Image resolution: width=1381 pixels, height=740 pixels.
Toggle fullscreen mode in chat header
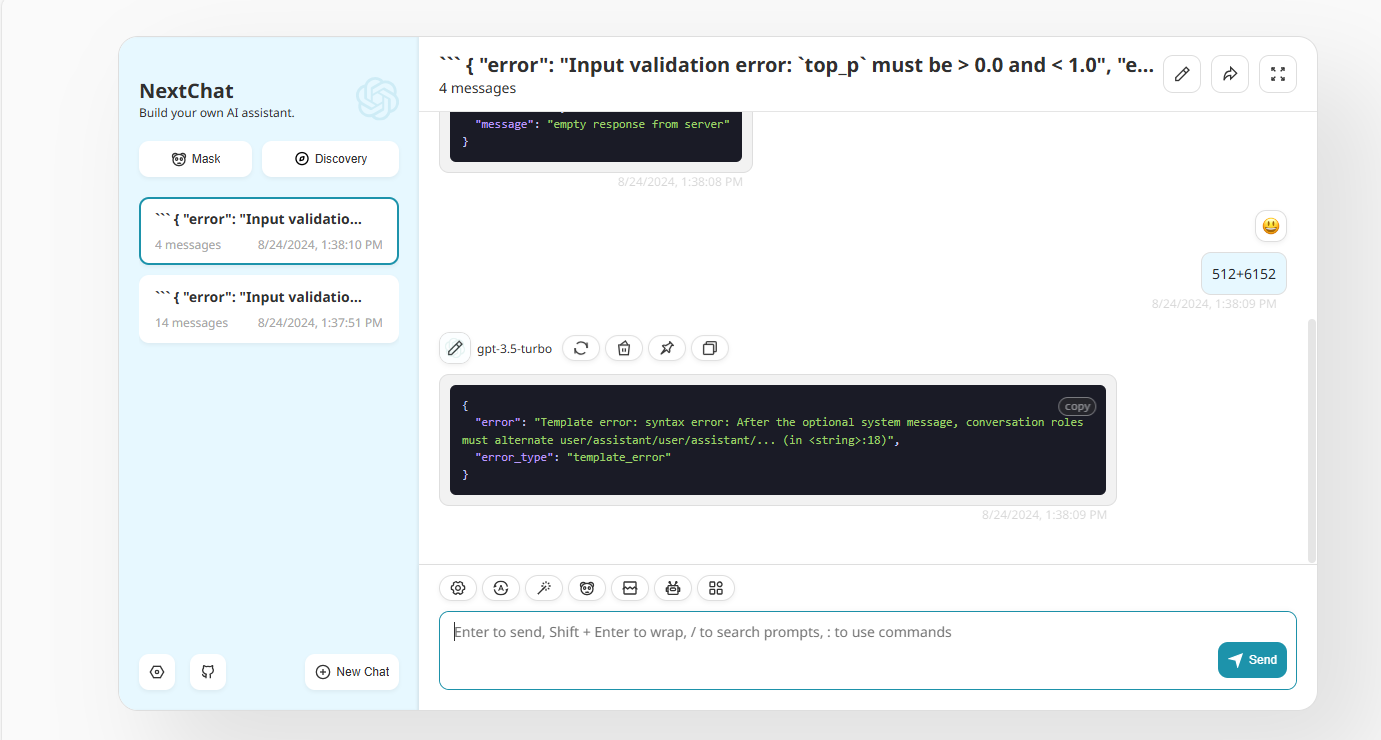coord(1277,74)
